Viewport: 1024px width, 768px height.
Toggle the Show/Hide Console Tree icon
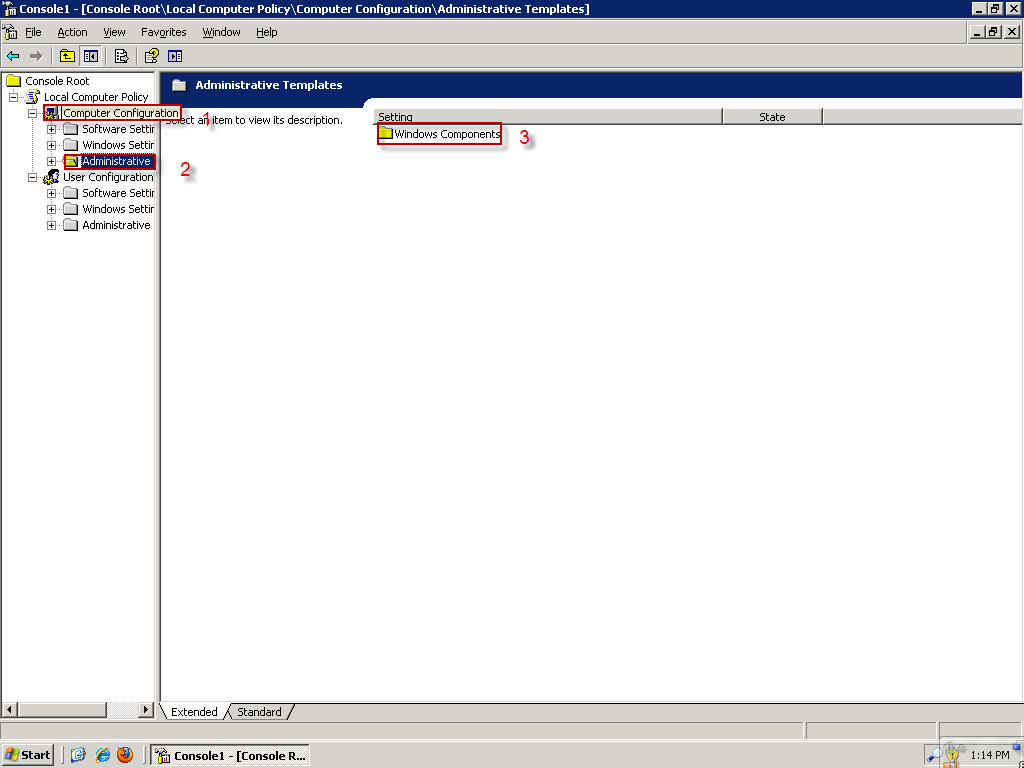click(90, 56)
